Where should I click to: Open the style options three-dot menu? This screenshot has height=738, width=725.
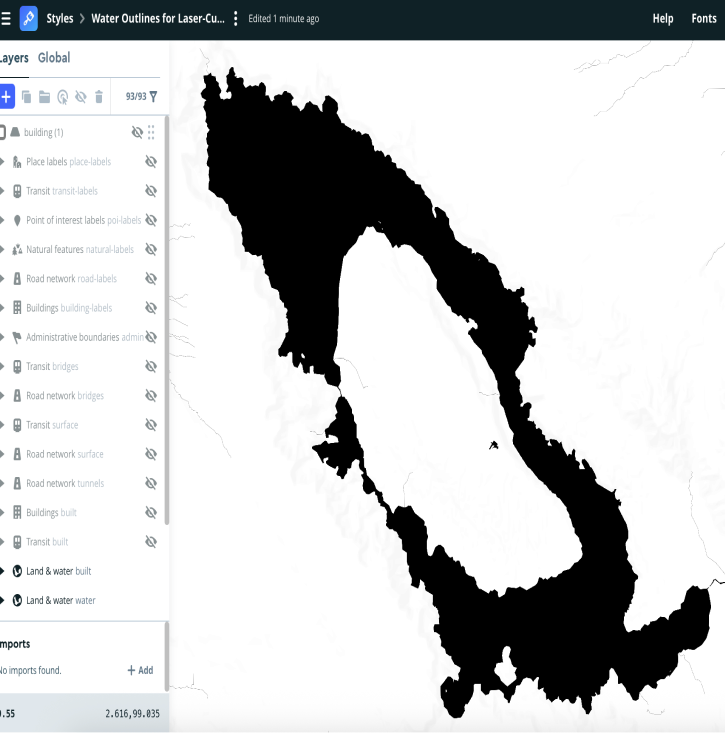[235, 19]
